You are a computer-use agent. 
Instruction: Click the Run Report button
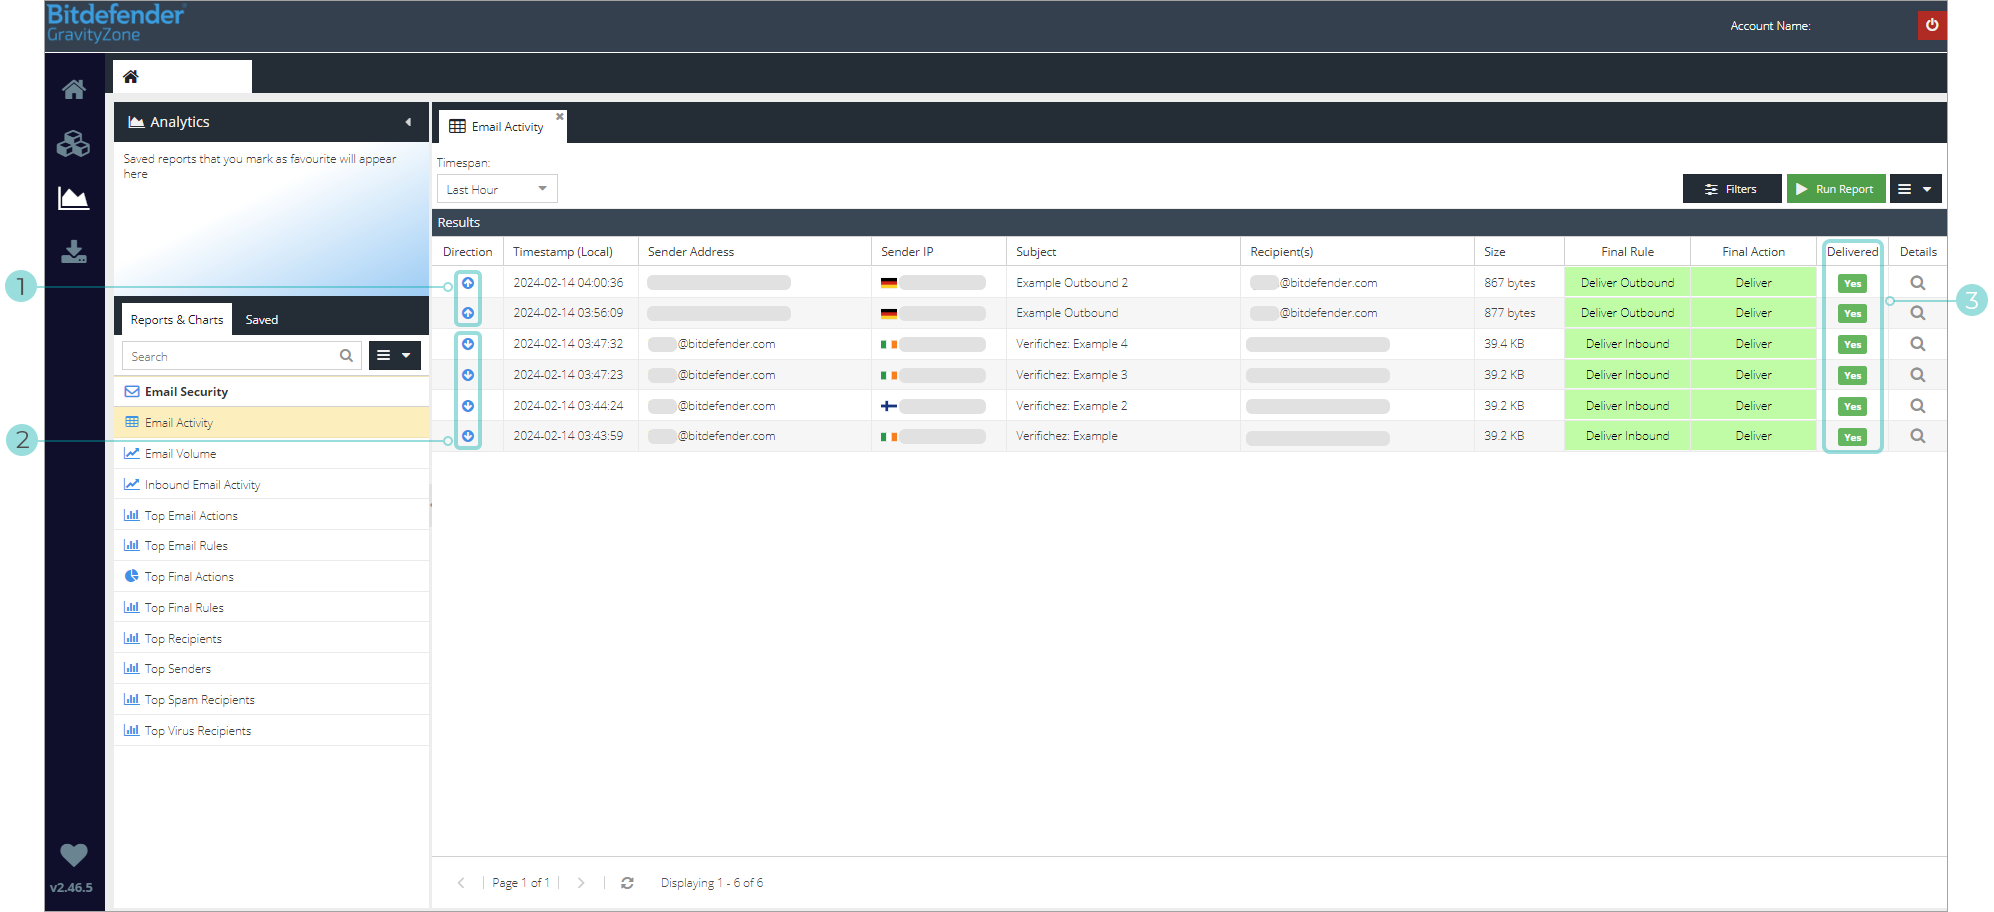coord(1836,188)
